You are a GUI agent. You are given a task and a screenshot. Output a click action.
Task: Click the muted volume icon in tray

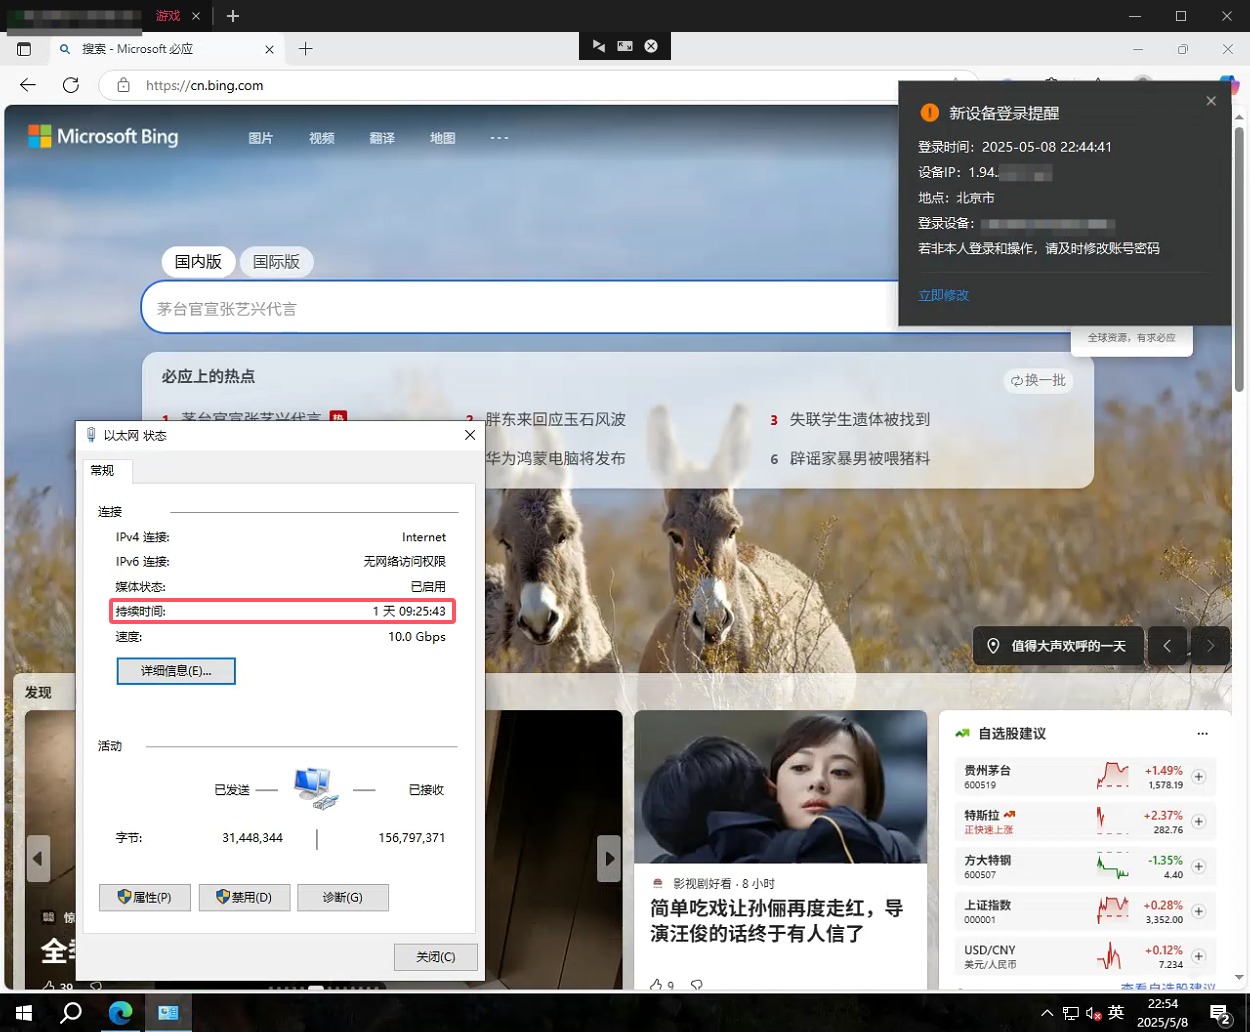pyautogui.click(x=1094, y=1013)
